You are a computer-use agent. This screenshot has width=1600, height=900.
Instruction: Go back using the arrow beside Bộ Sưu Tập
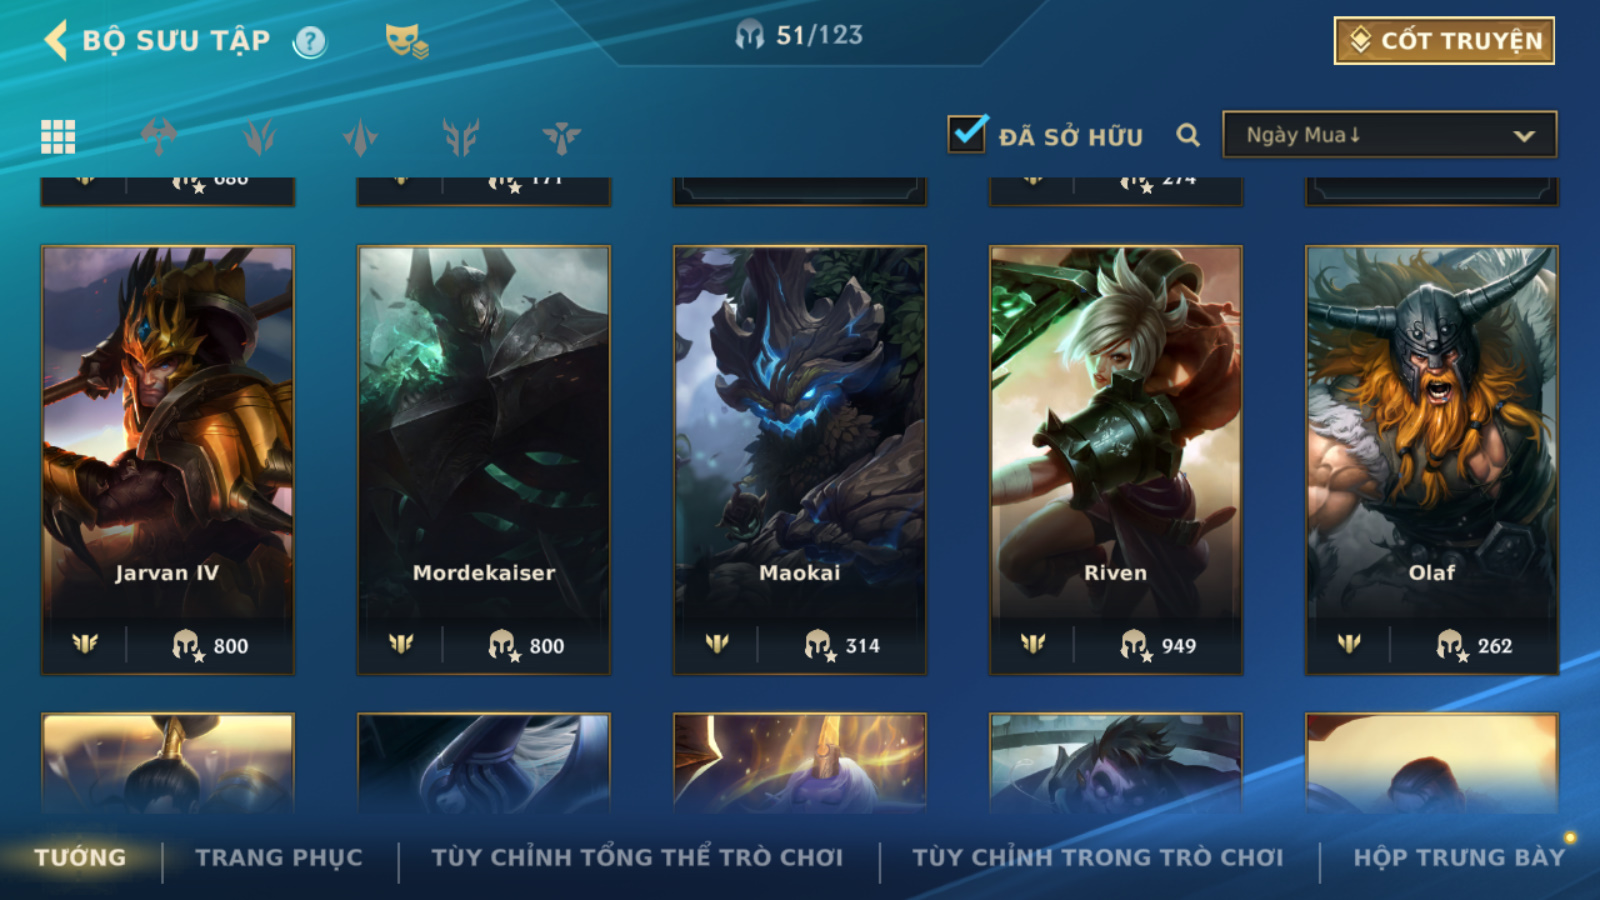[56, 41]
